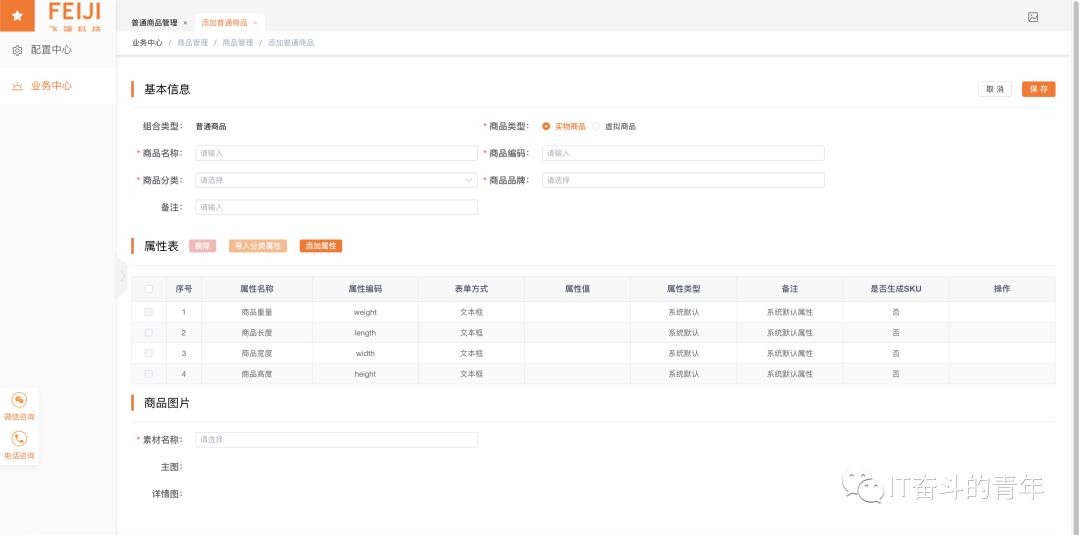Image resolution: width=1080 pixels, height=535 pixels.
Task: Collapse the sidebar with the arrow handle
Action: point(123,276)
